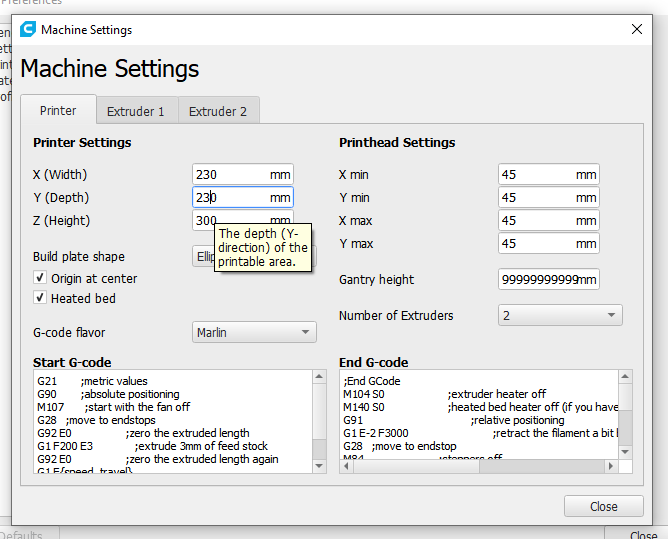The image size is (668, 539).
Task: Click the X (Width) input field
Action: [x=243, y=175]
